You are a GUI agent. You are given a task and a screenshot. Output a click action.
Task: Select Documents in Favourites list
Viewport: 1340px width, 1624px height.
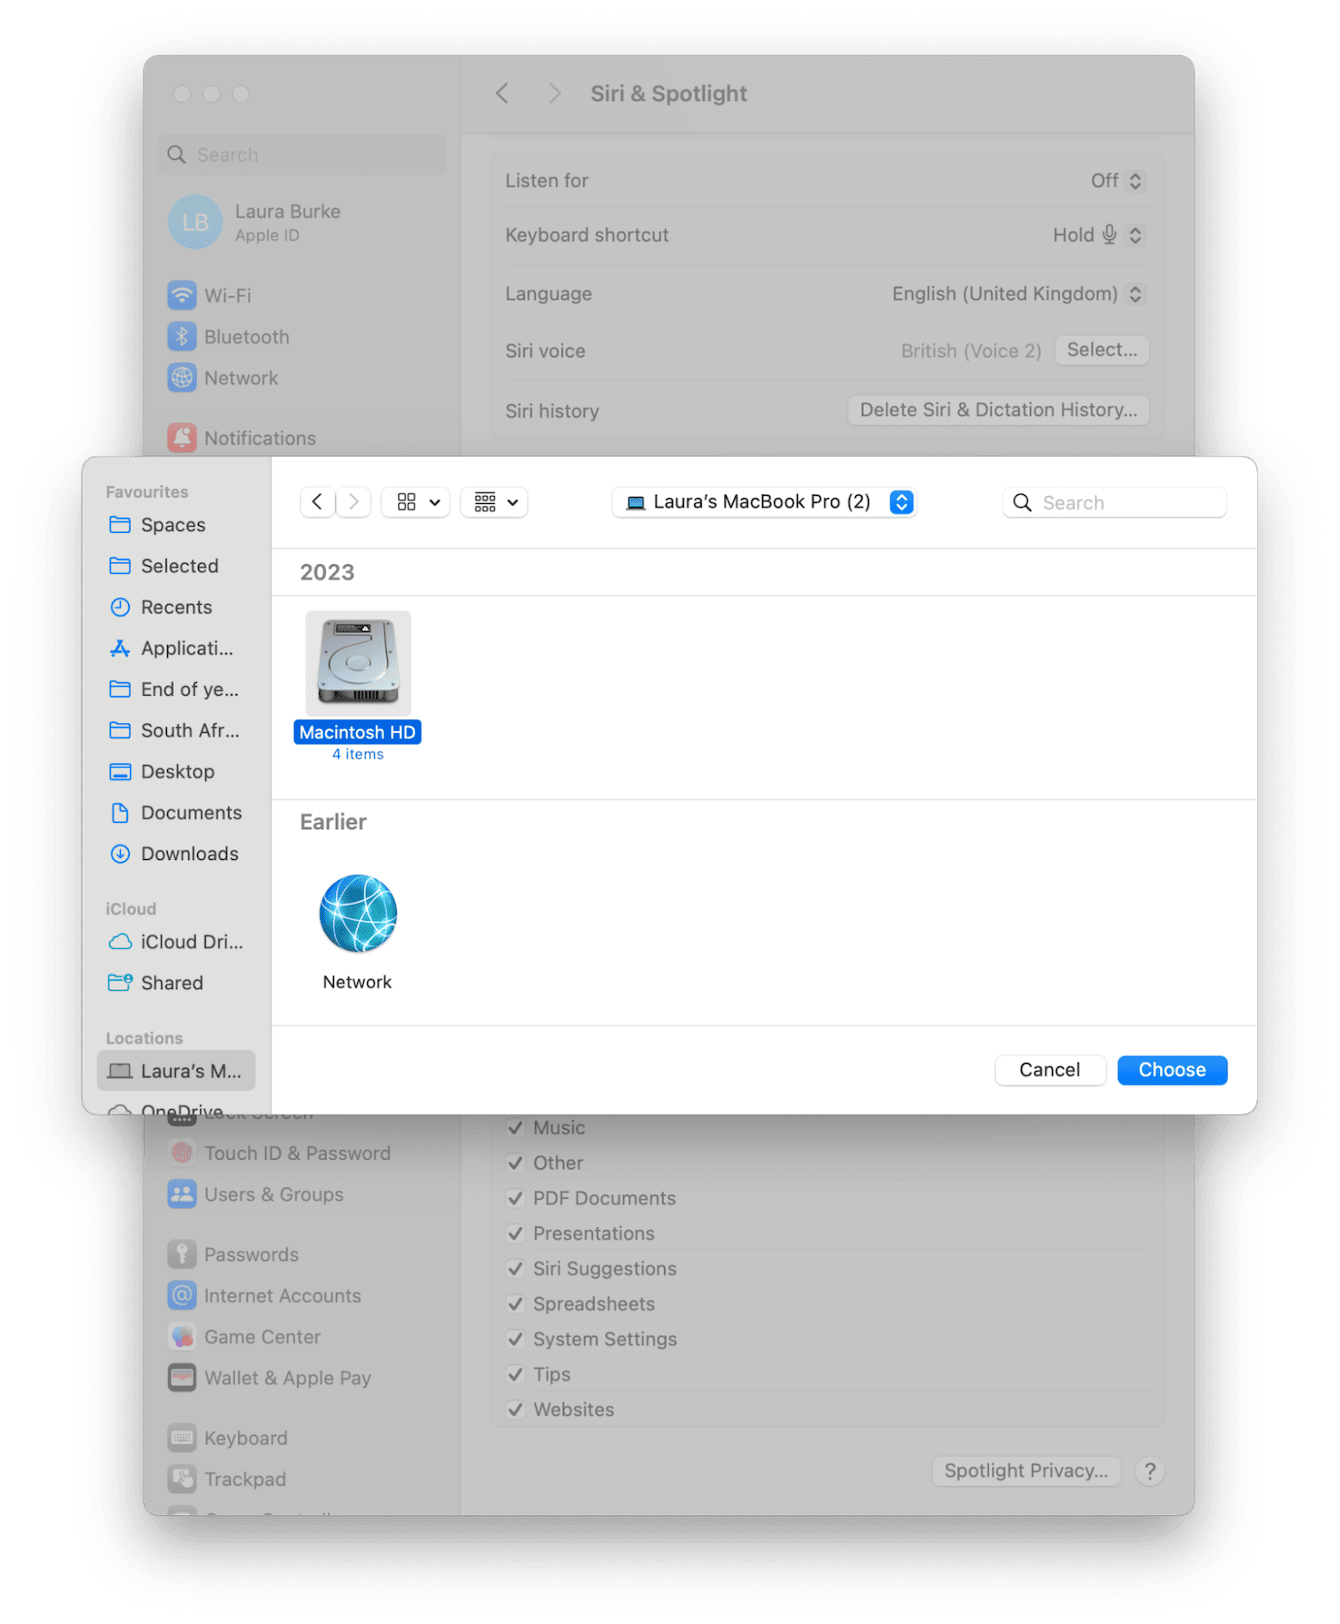(x=190, y=813)
